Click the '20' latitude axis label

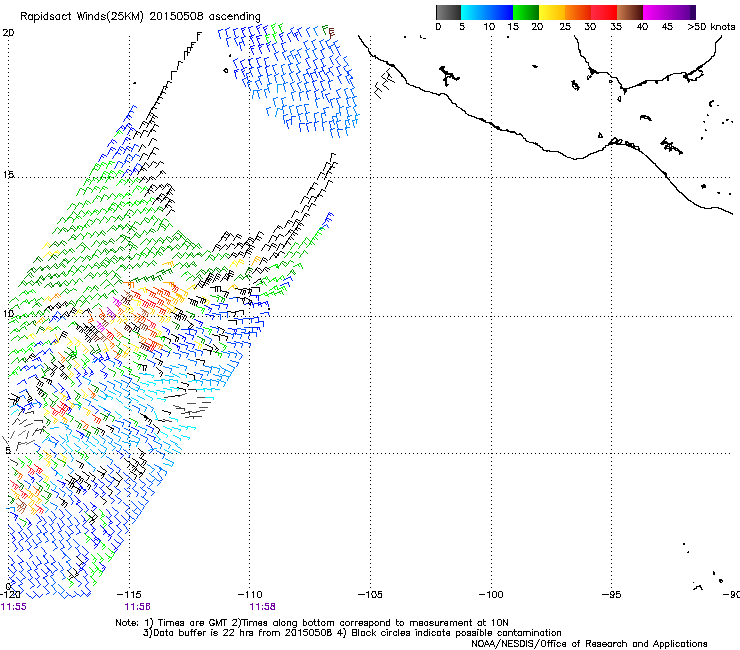click(x=8, y=33)
